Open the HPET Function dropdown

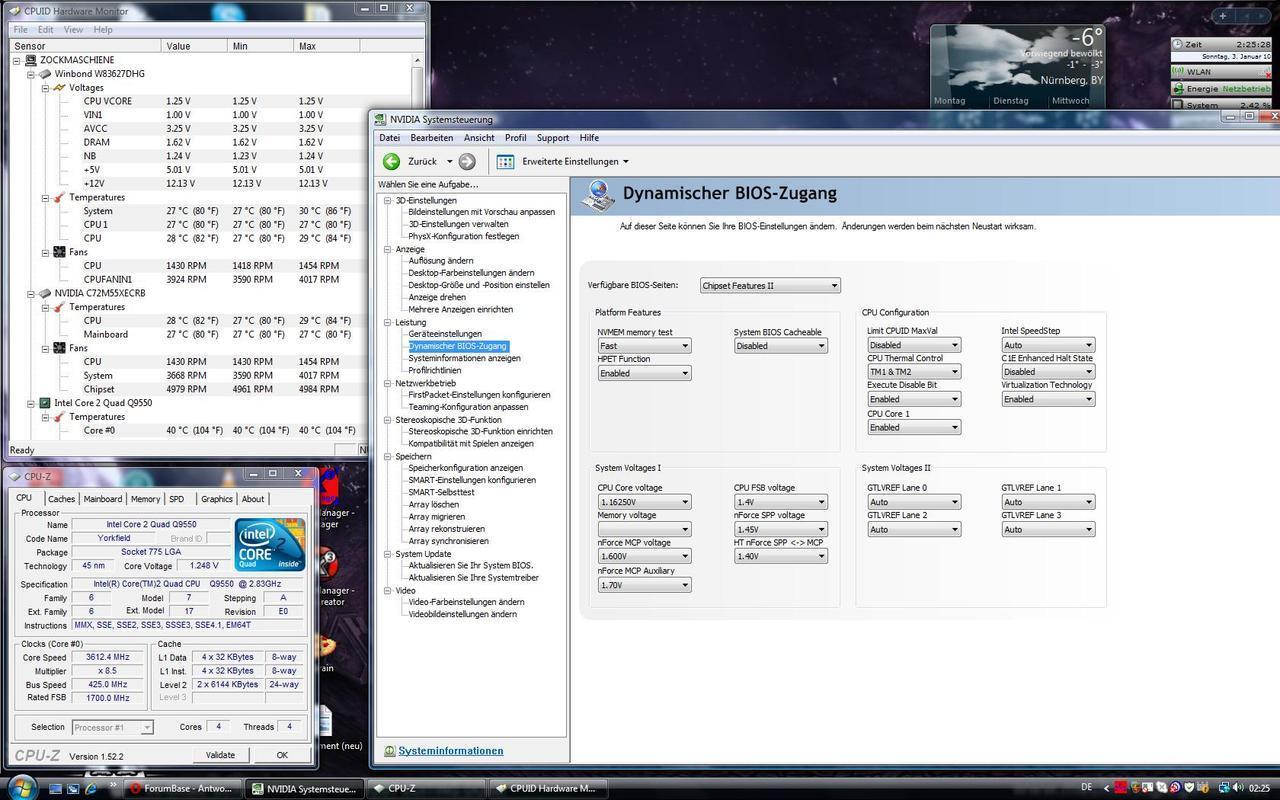click(x=644, y=373)
